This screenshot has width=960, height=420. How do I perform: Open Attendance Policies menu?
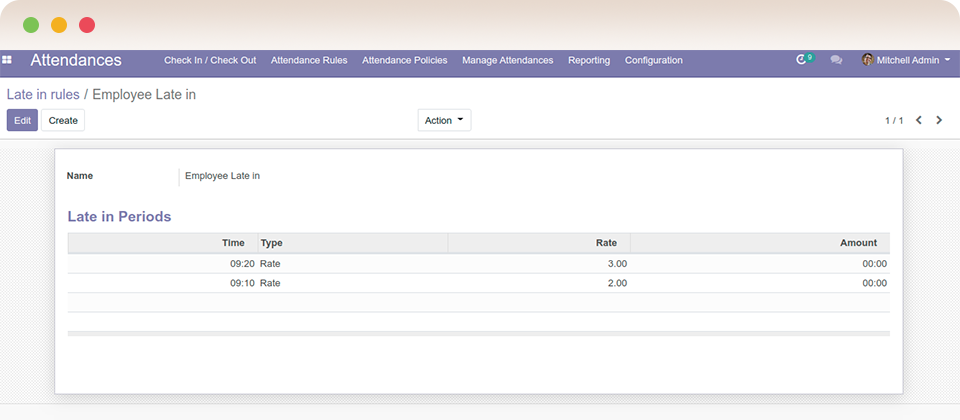point(405,60)
